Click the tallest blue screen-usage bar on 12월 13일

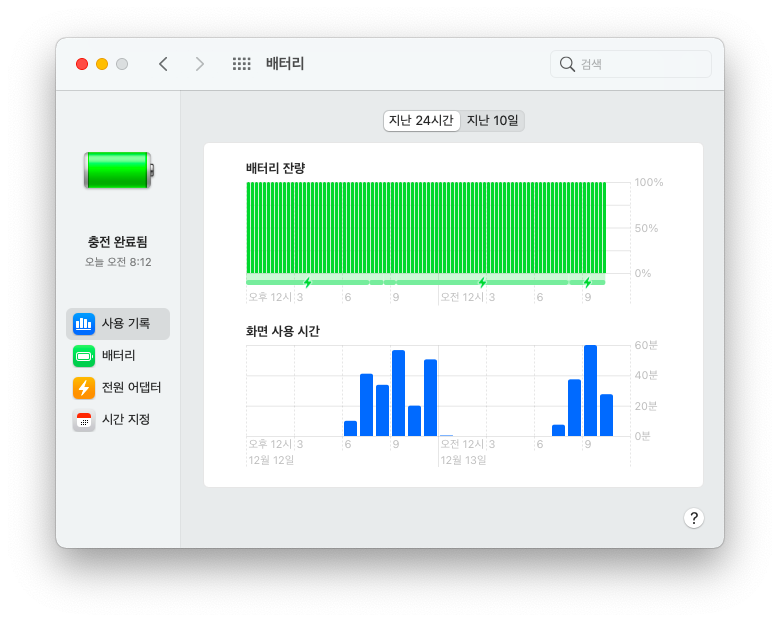[x=590, y=391]
